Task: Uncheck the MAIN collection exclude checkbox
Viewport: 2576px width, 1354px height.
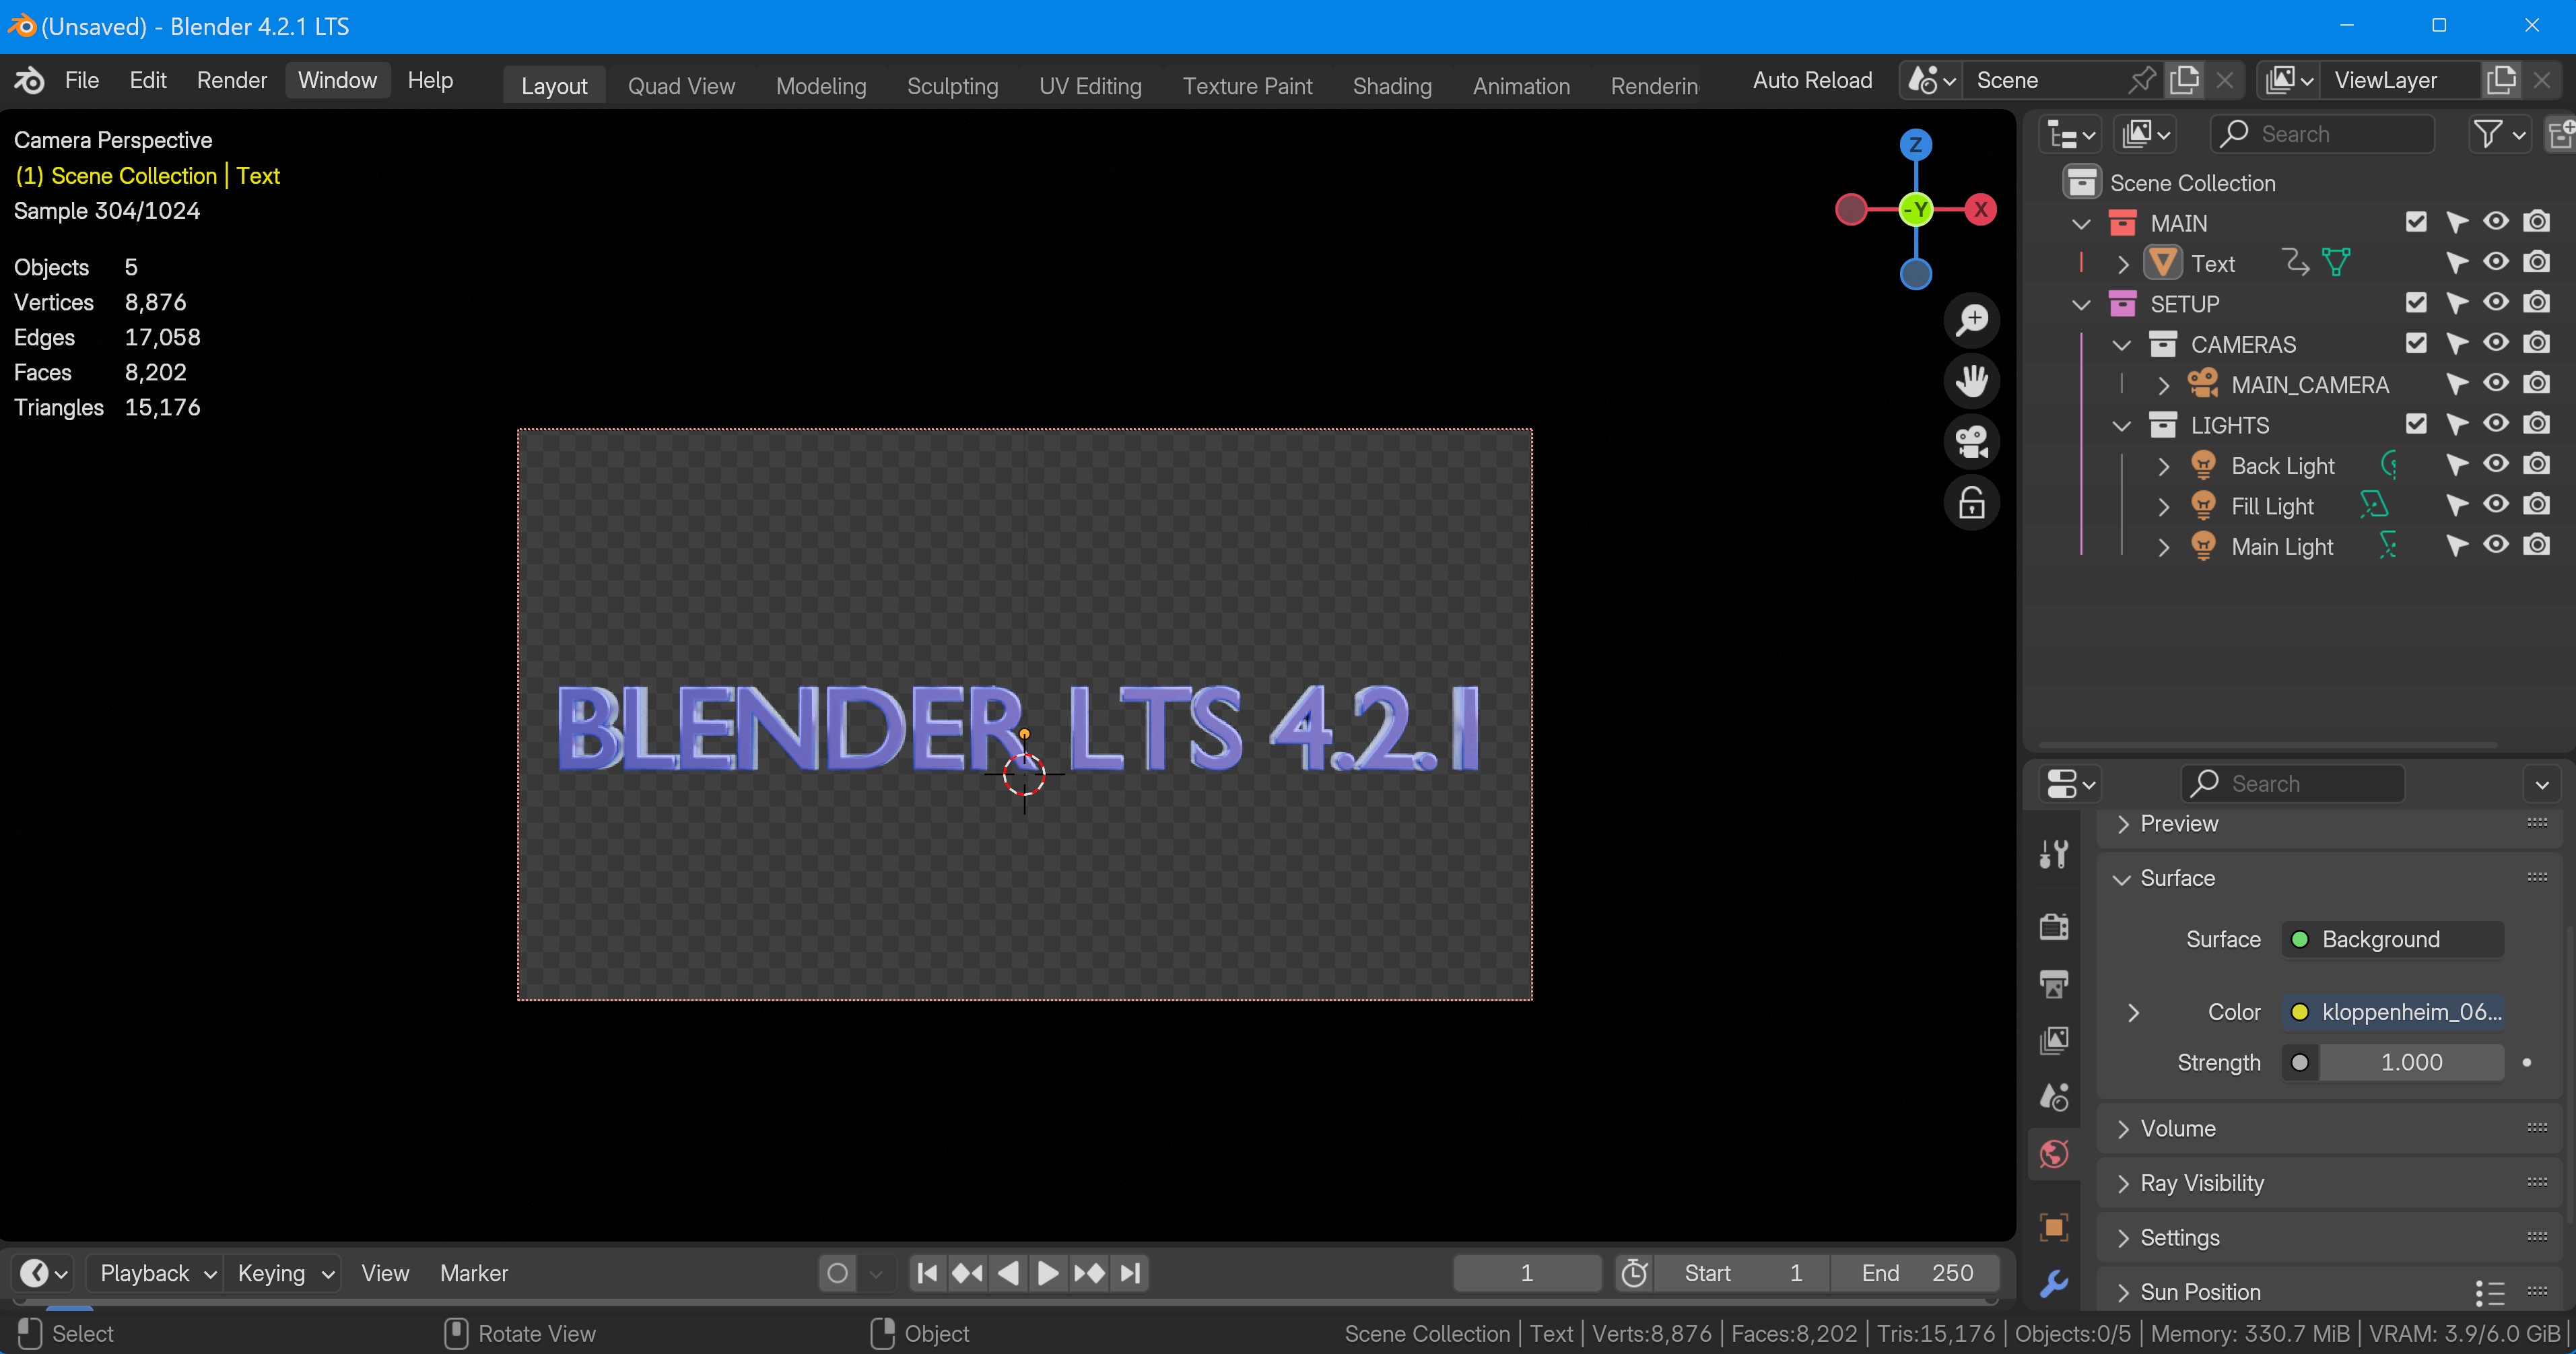Action: (x=2416, y=222)
